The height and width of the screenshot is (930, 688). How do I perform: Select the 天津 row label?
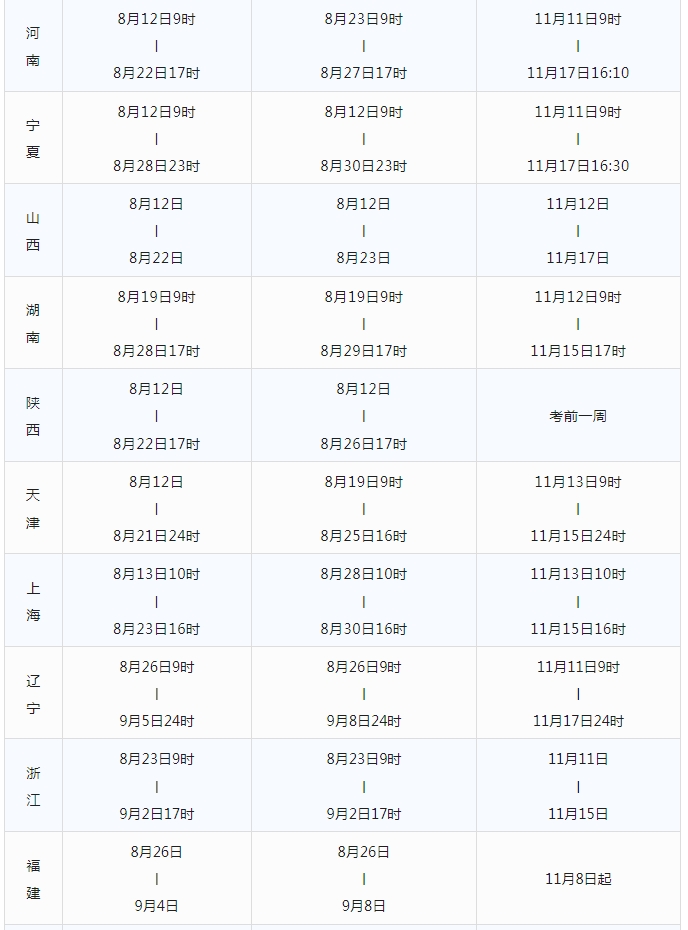(33, 509)
